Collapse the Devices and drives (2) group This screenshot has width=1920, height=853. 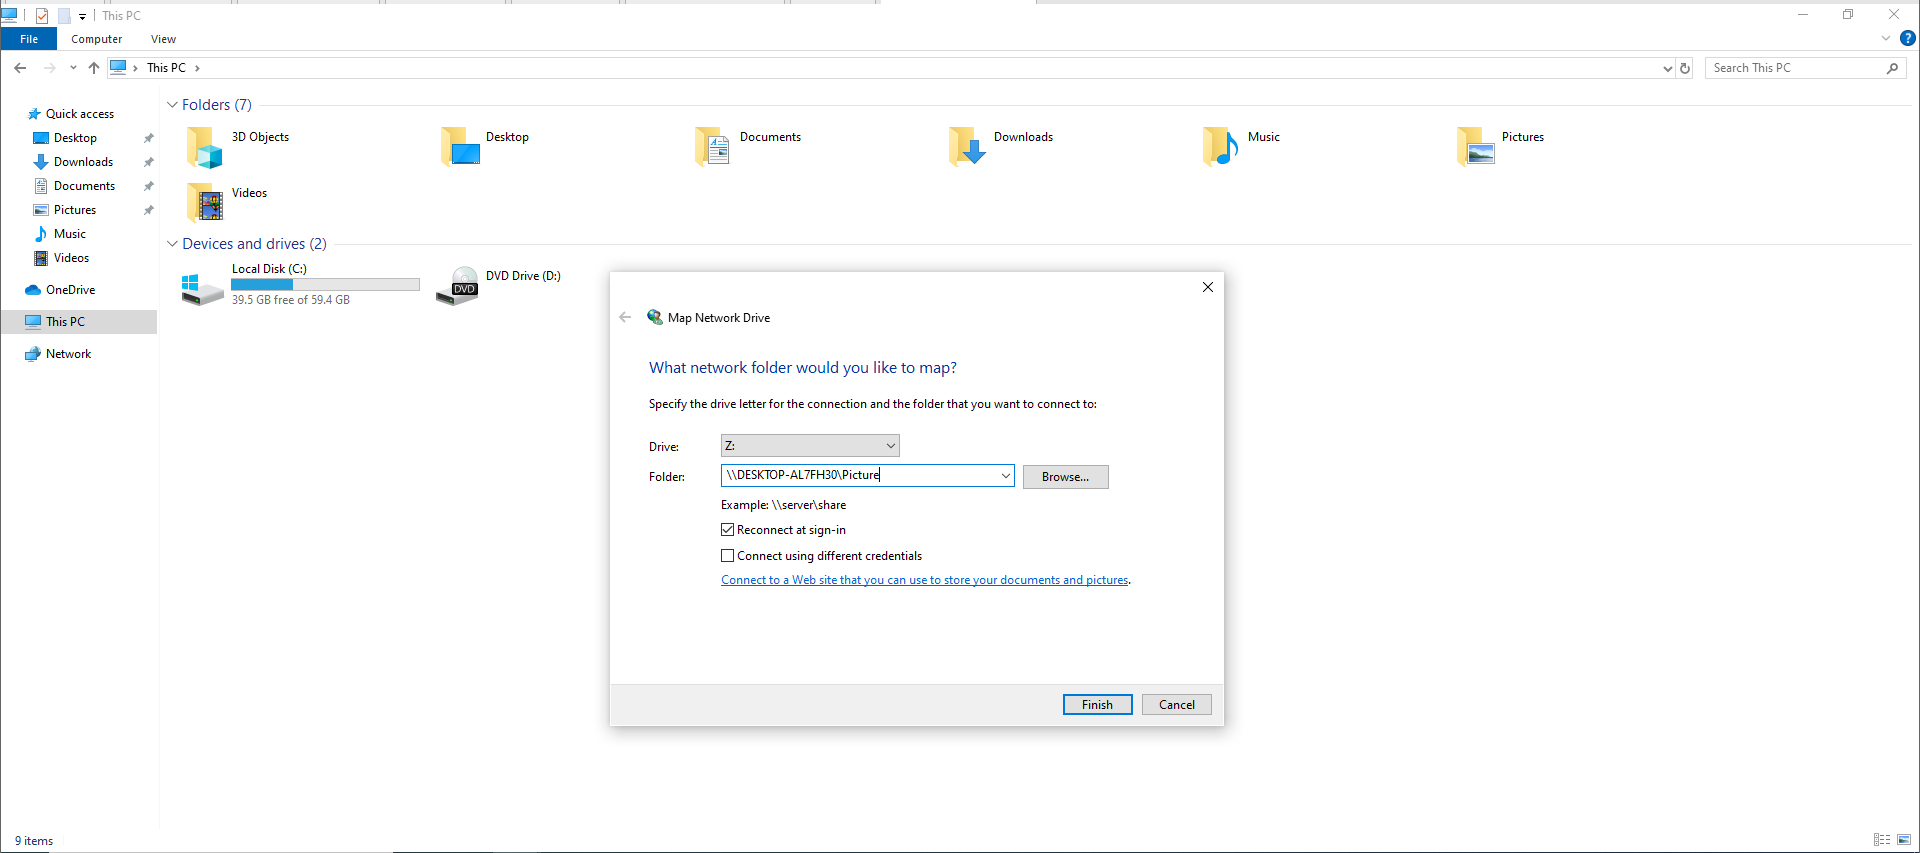click(172, 244)
